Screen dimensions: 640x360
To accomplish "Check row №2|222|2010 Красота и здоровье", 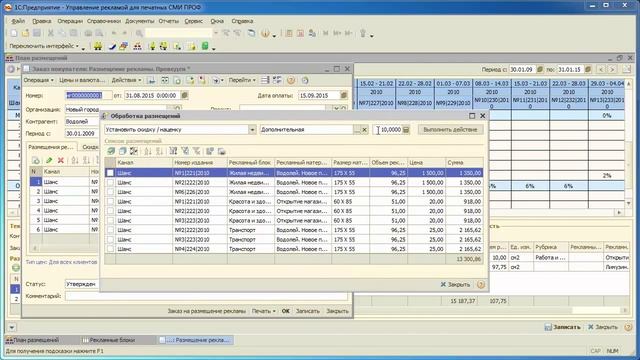I will click(x=110, y=211).
